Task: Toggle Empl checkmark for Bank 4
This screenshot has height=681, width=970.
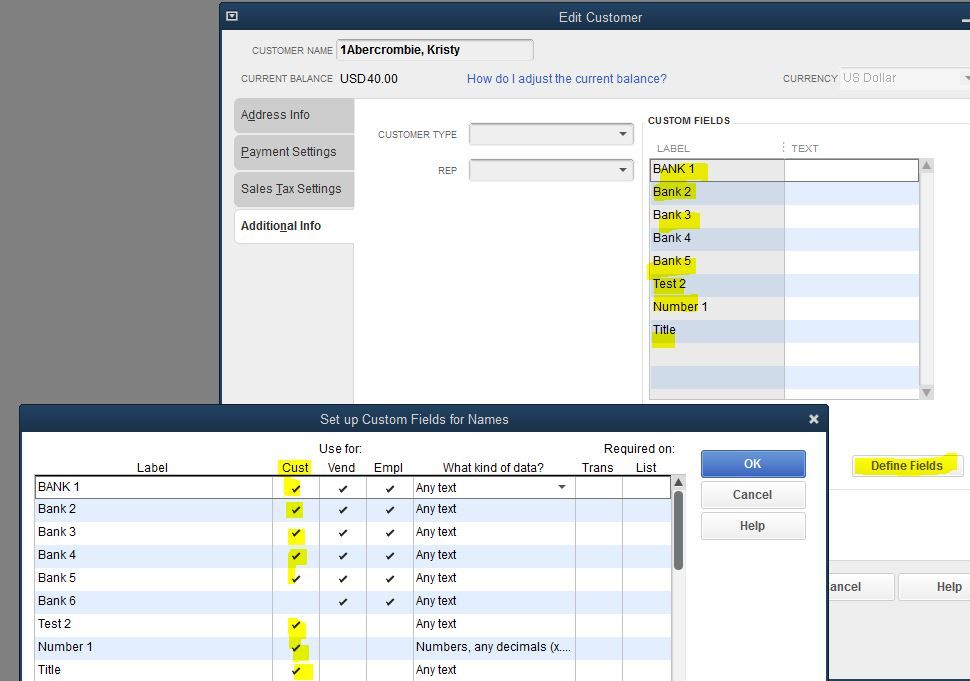Action: pyautogui.click(x=390, y=555)
